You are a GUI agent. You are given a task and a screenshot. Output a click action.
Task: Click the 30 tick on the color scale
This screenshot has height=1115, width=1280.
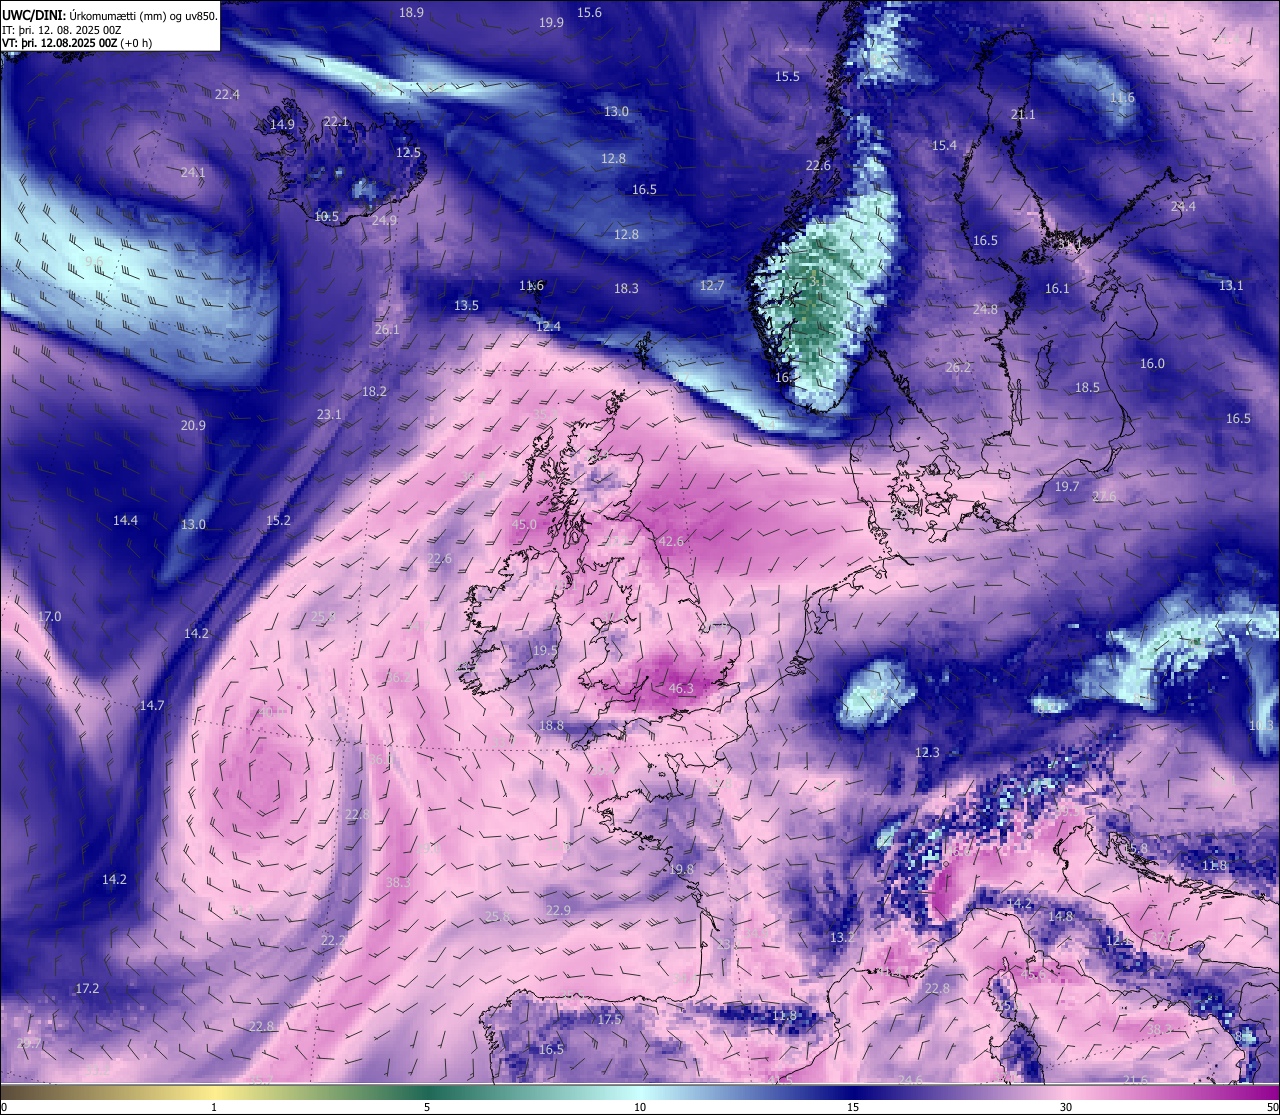click(1066, 1107)
